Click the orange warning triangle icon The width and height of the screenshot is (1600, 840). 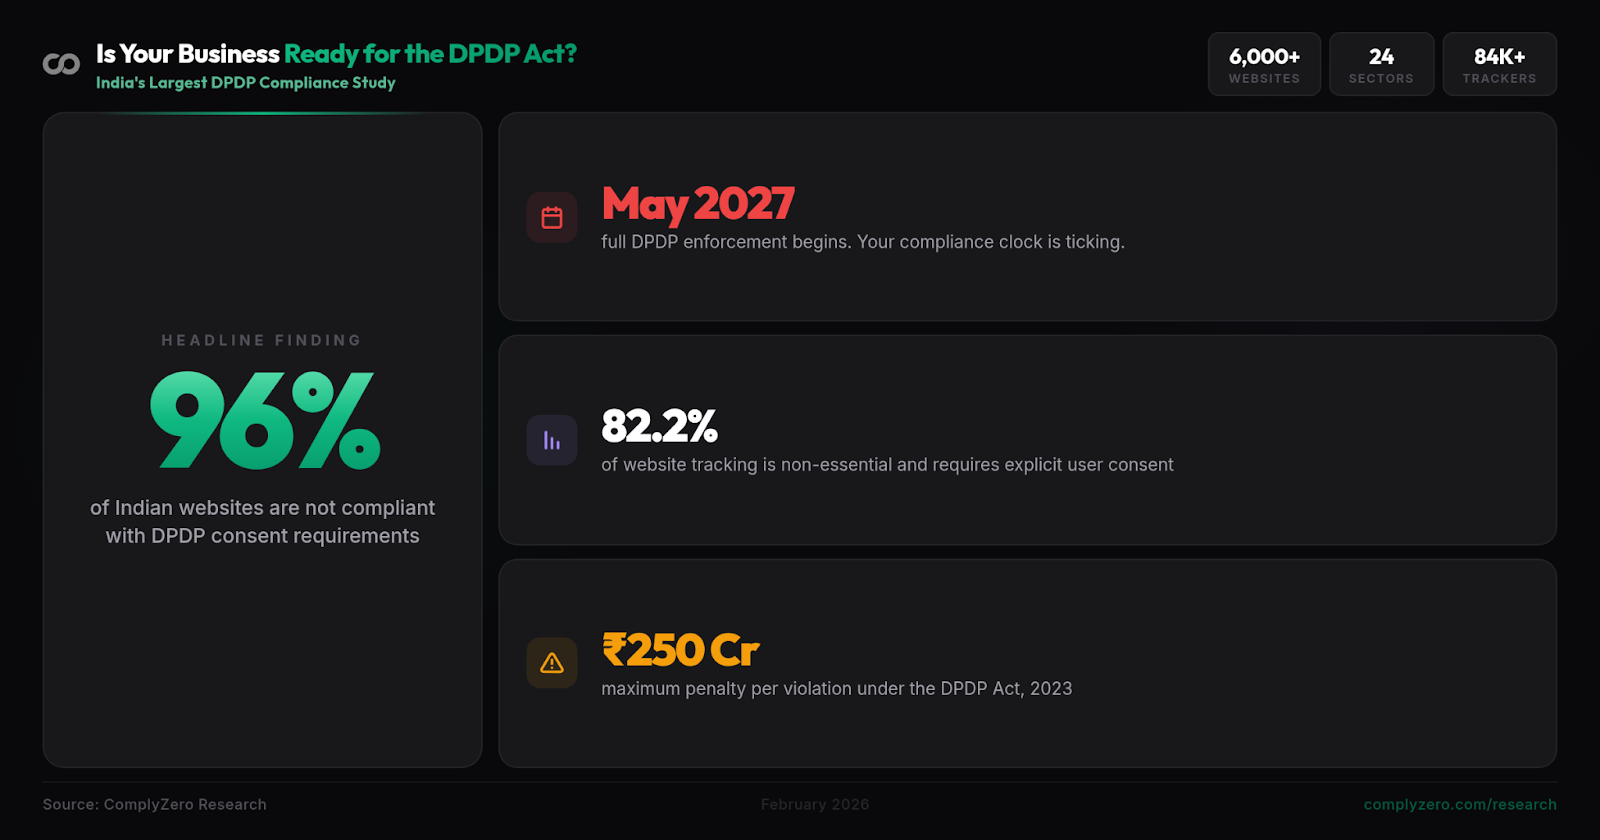[552, 663]
